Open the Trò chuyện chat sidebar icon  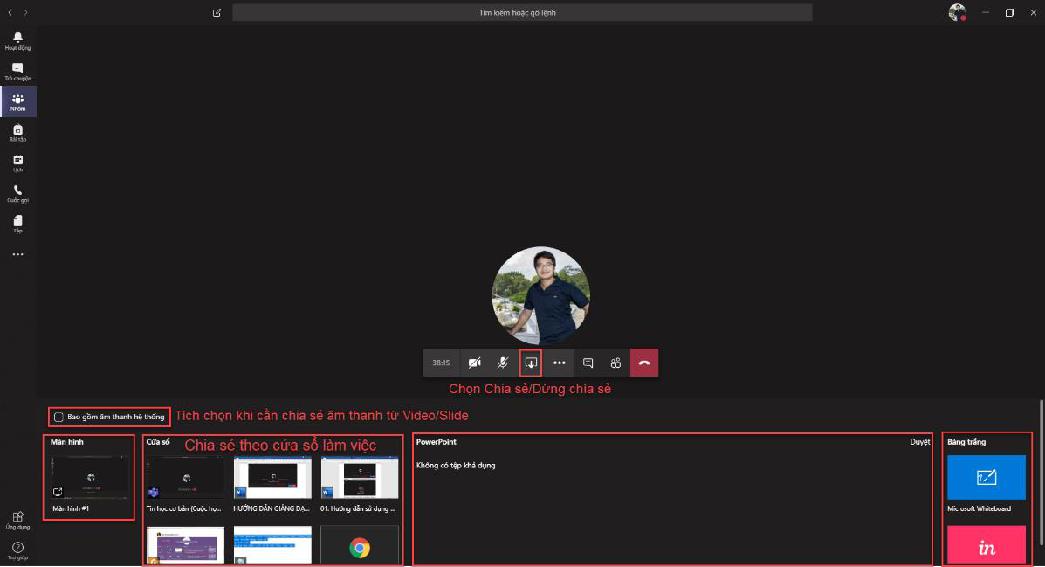[18, 70]
